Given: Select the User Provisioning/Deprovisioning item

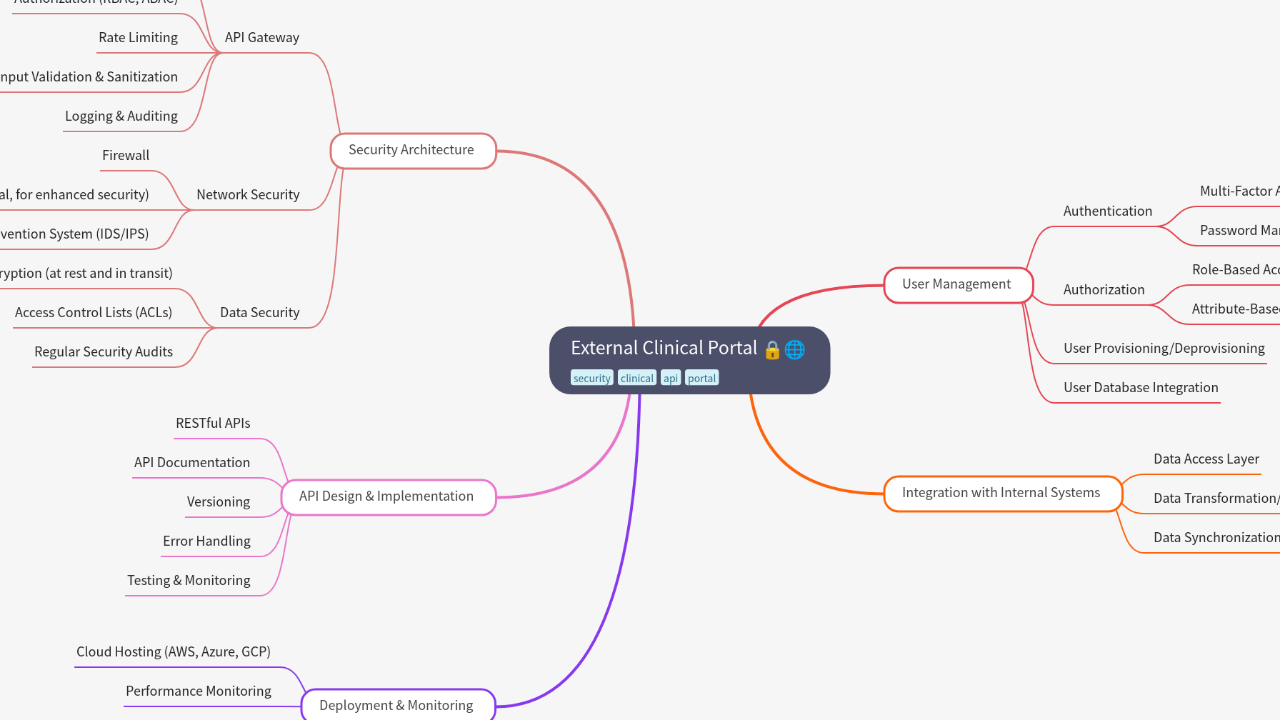Looking at the screenshot, I should (1164, 348).
